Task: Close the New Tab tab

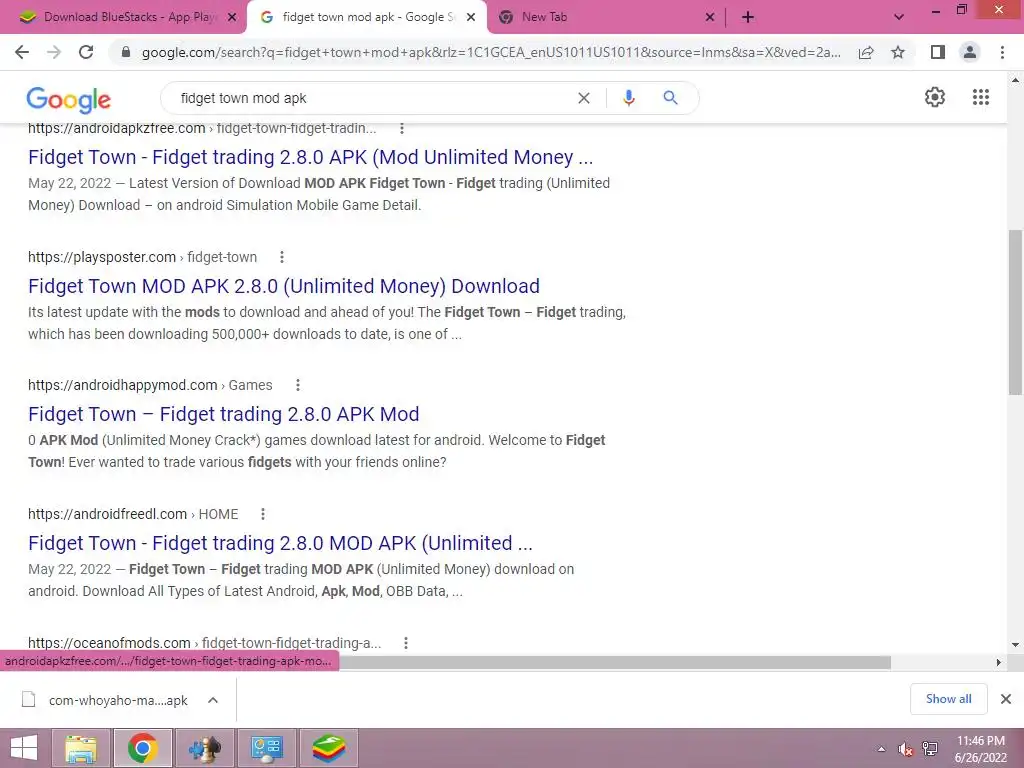Action: click(710, 18)
